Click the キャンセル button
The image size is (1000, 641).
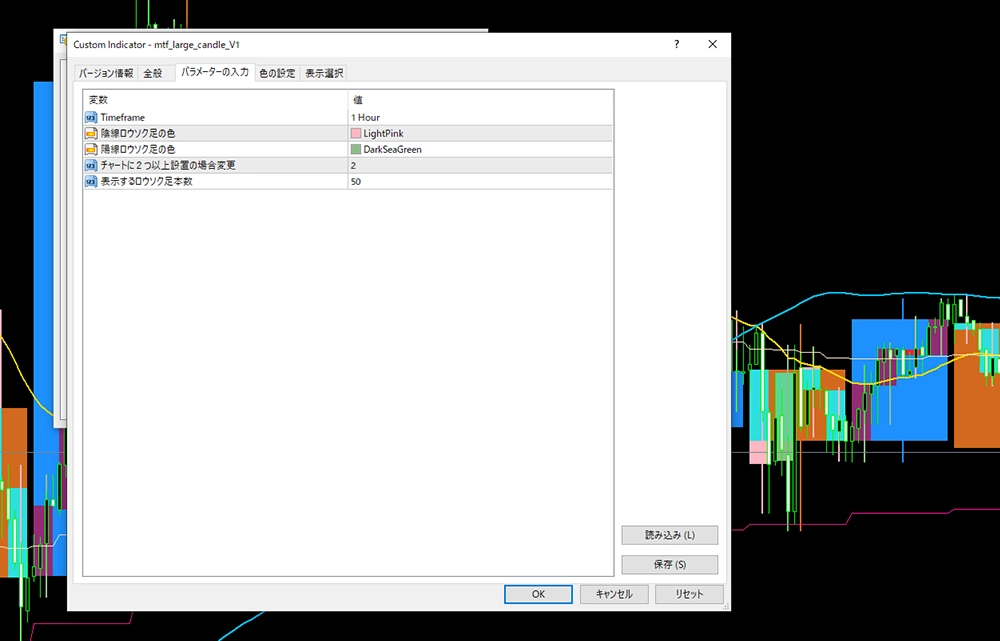tap(614, 594)
